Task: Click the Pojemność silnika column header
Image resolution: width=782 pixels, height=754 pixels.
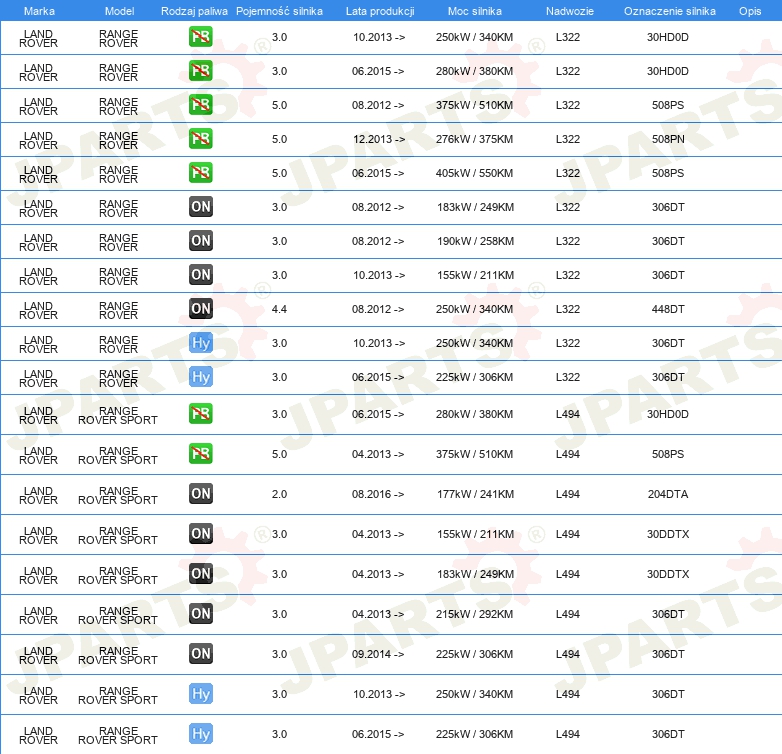Action: pos(279,11)
